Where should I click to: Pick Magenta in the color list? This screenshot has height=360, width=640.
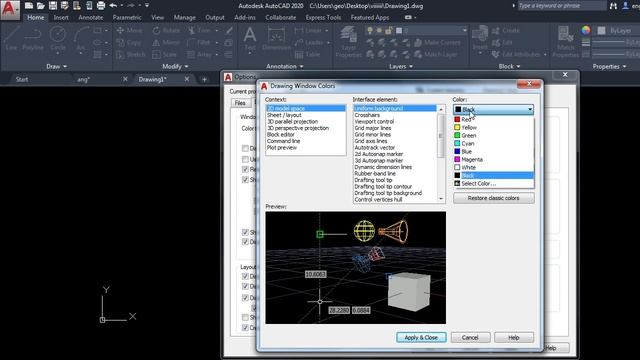[493, 159]
